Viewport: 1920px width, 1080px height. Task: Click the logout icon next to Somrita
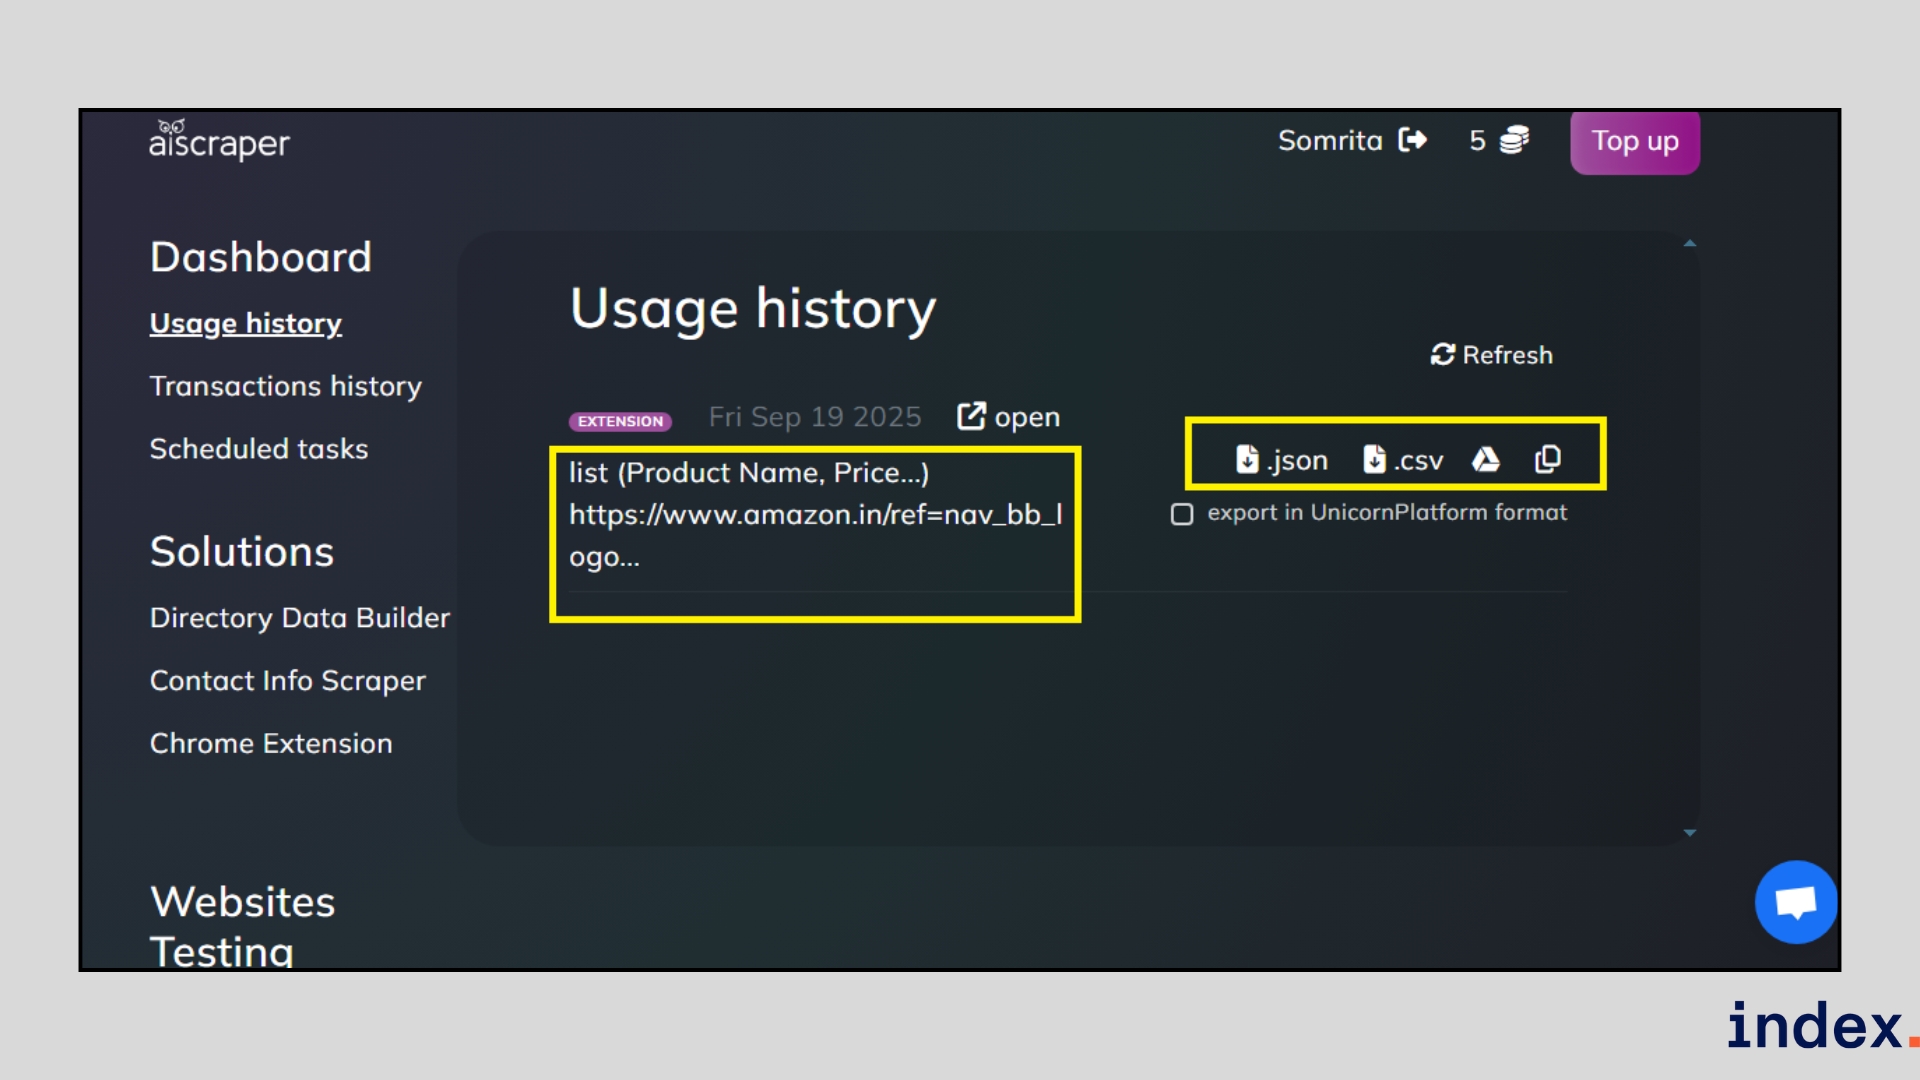(x=1413, y=140)
